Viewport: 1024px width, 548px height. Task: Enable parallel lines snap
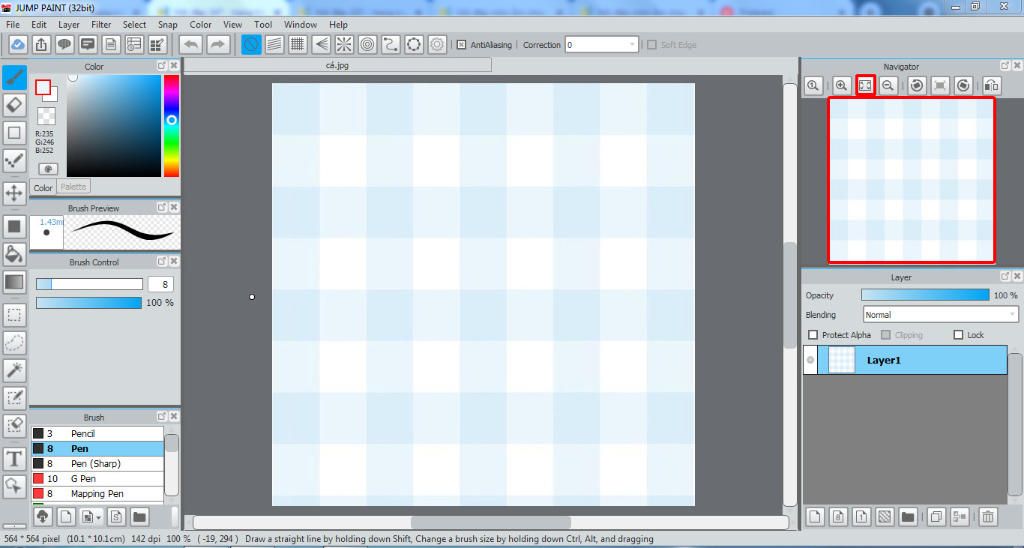274,44
